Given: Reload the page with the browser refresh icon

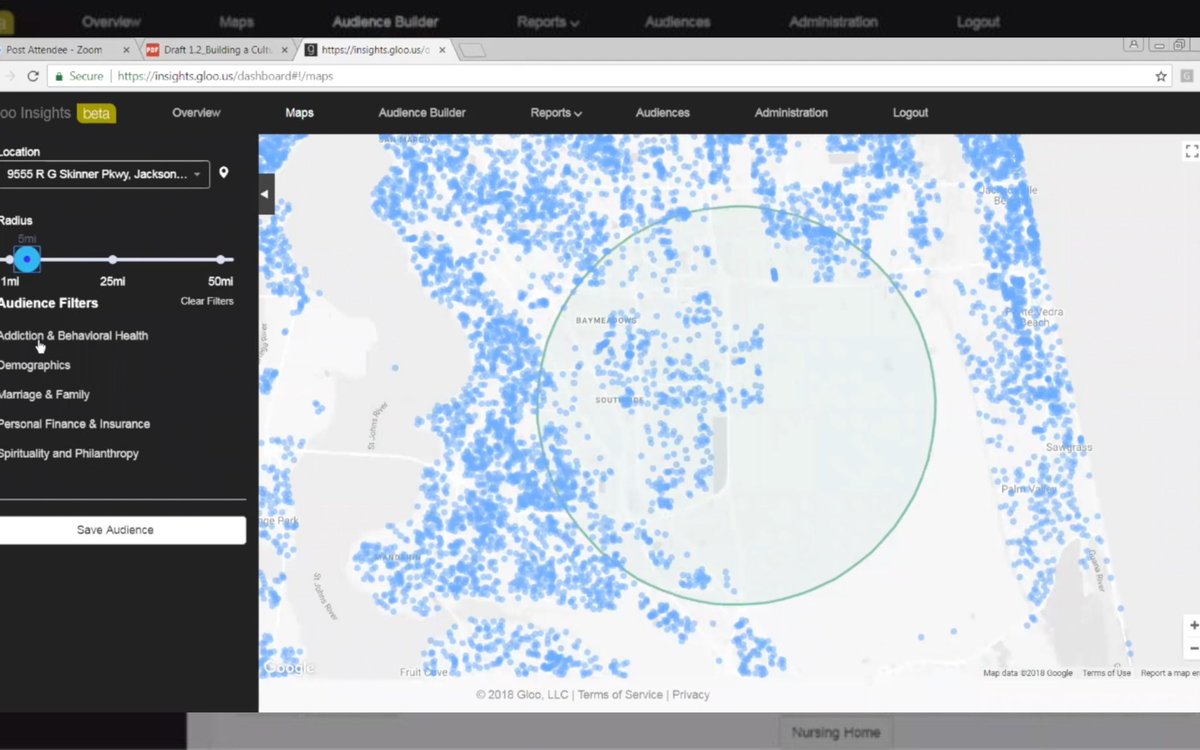Looking at the screenshot, I should click(x=33, y=76).
